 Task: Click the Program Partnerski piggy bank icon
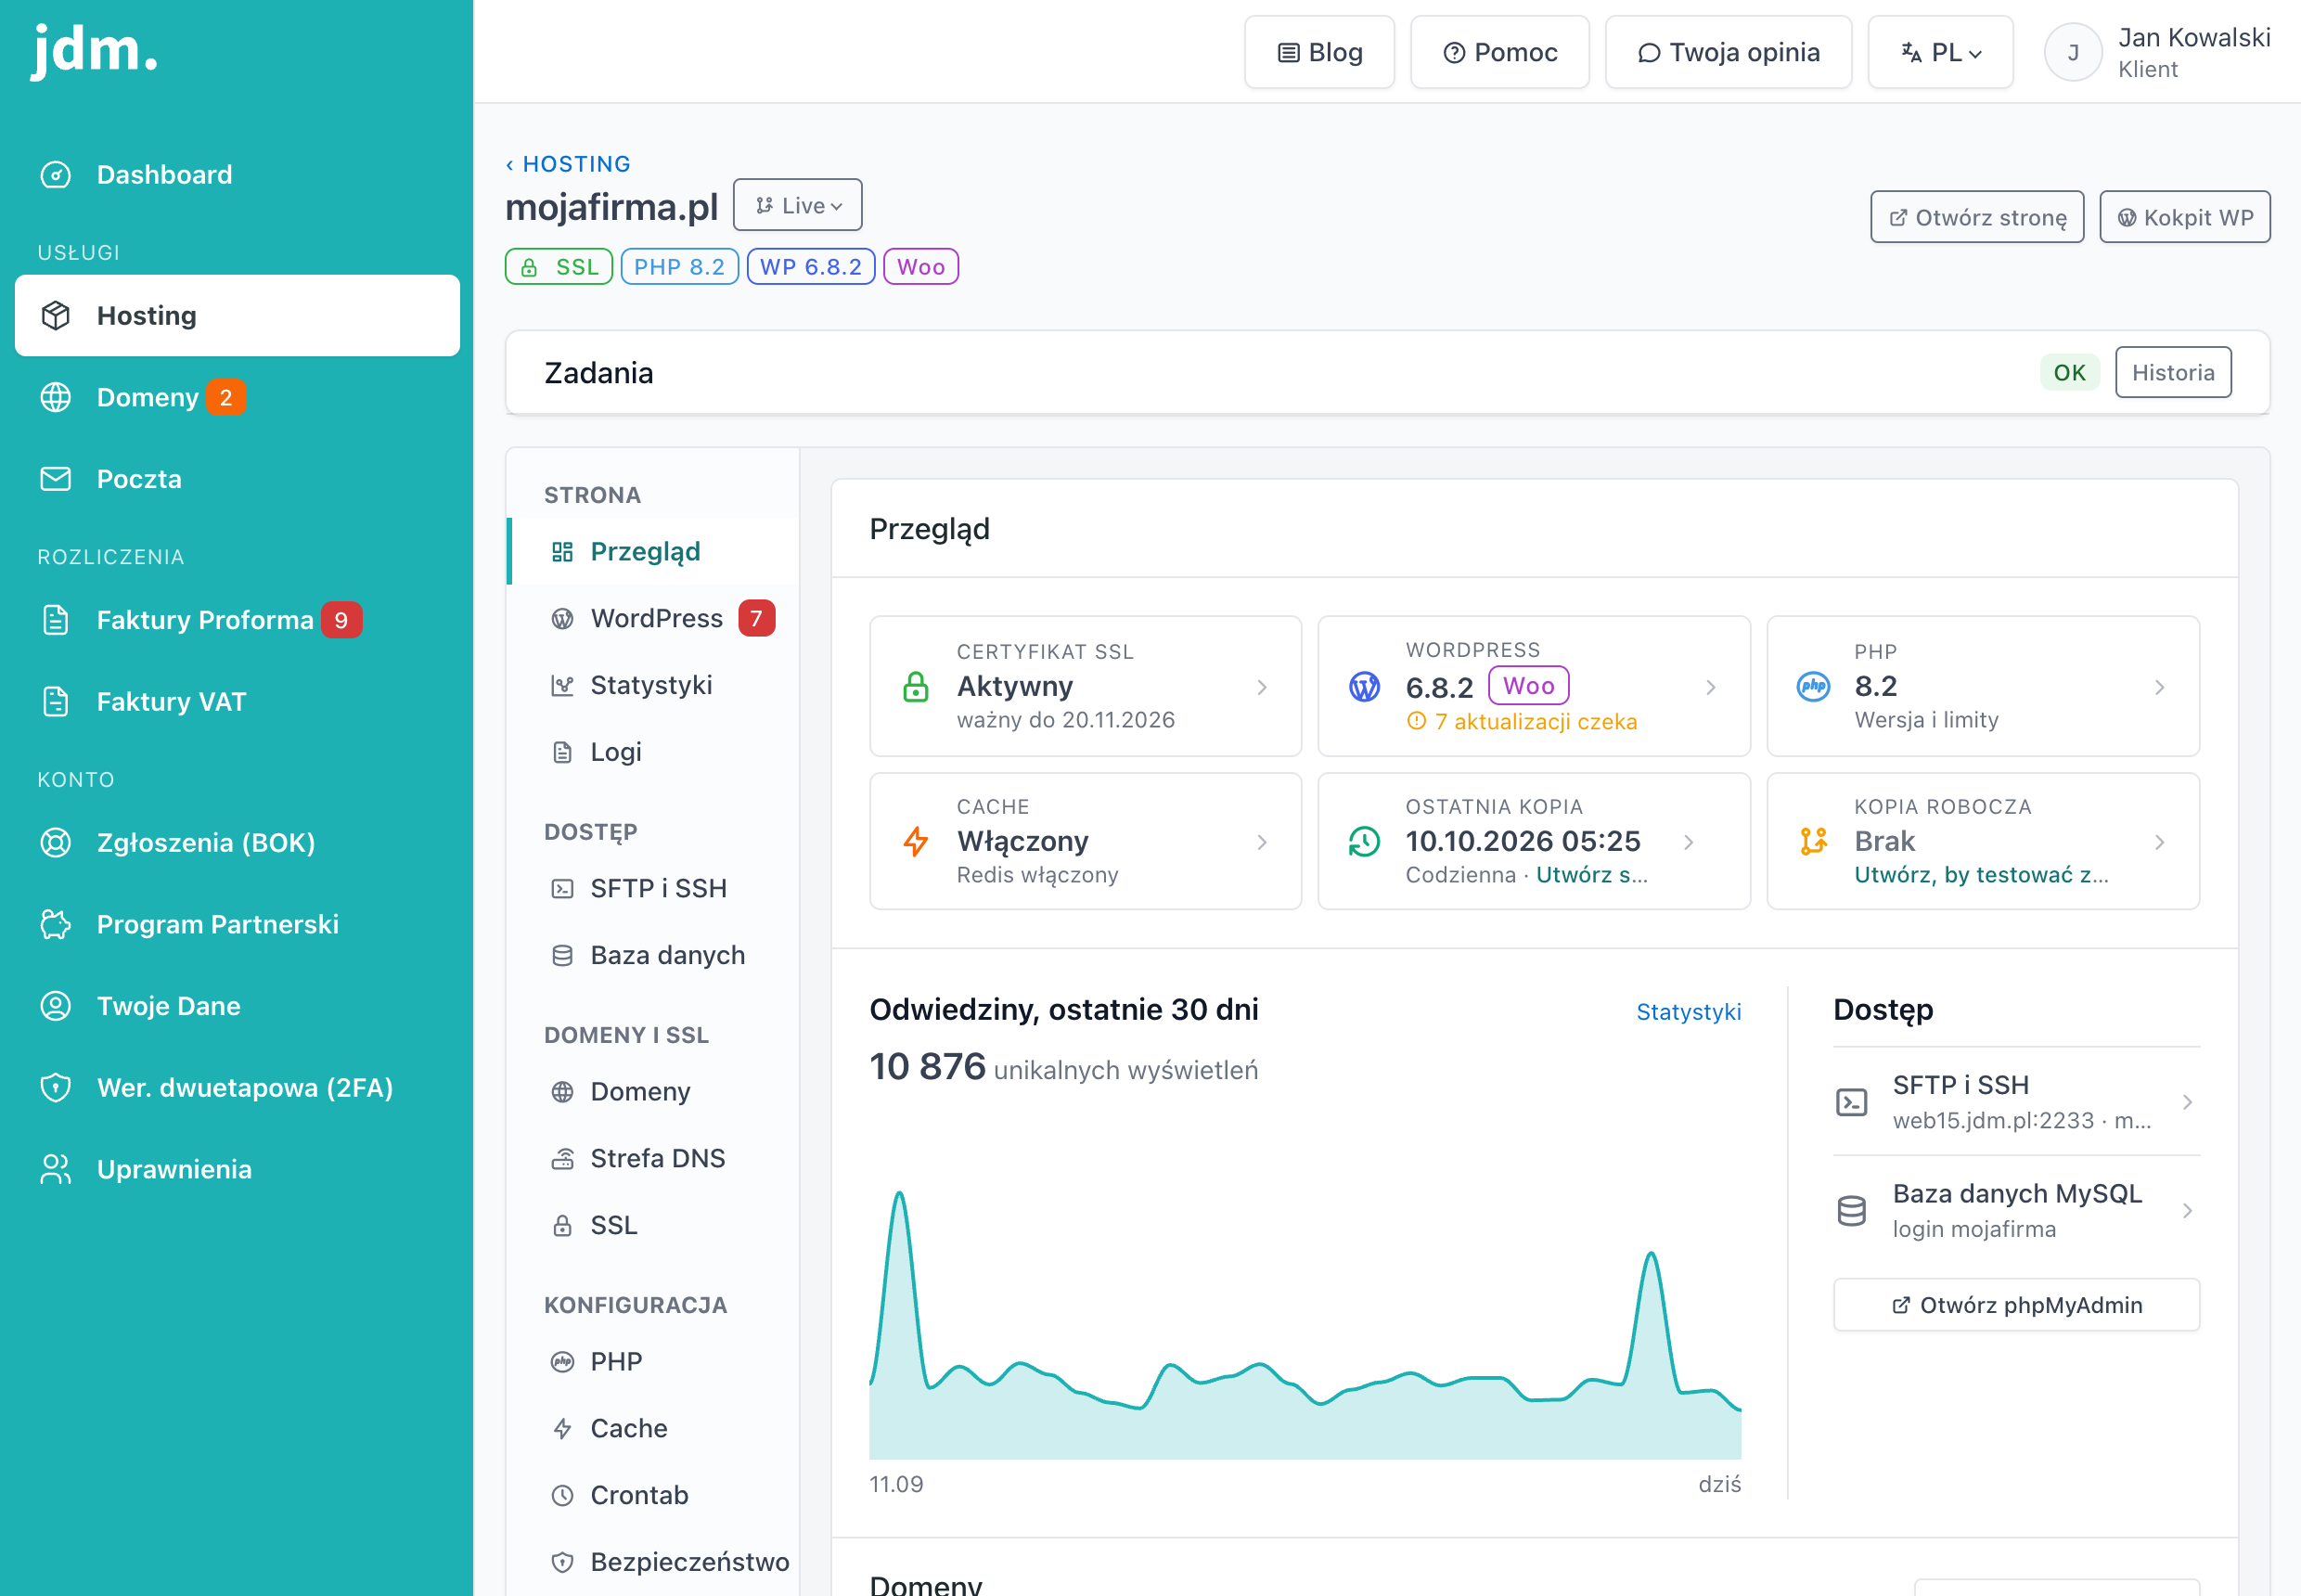[56, 924]
